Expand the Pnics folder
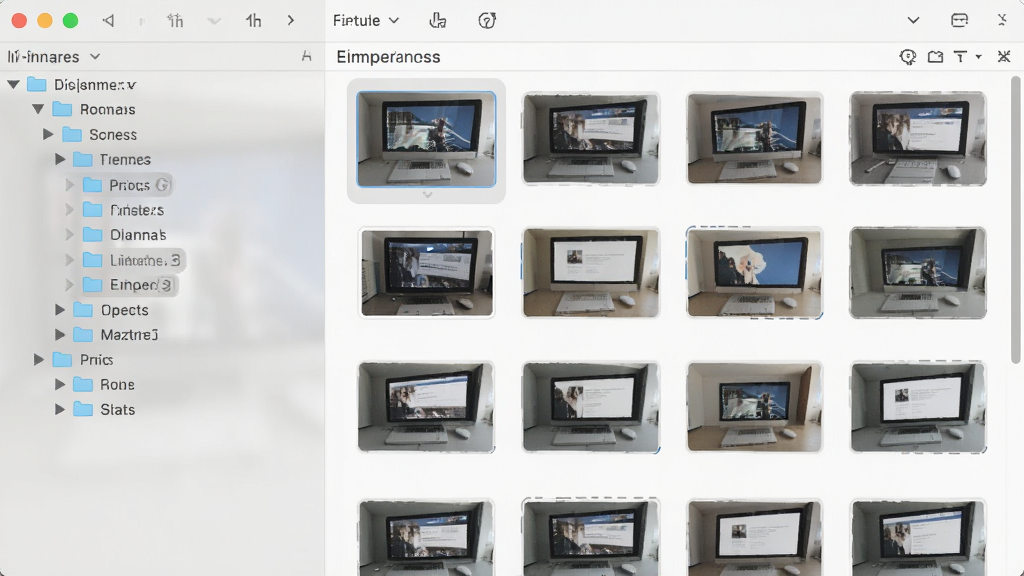This screenshot has width=1024, height=576. [x=39, y=359]
